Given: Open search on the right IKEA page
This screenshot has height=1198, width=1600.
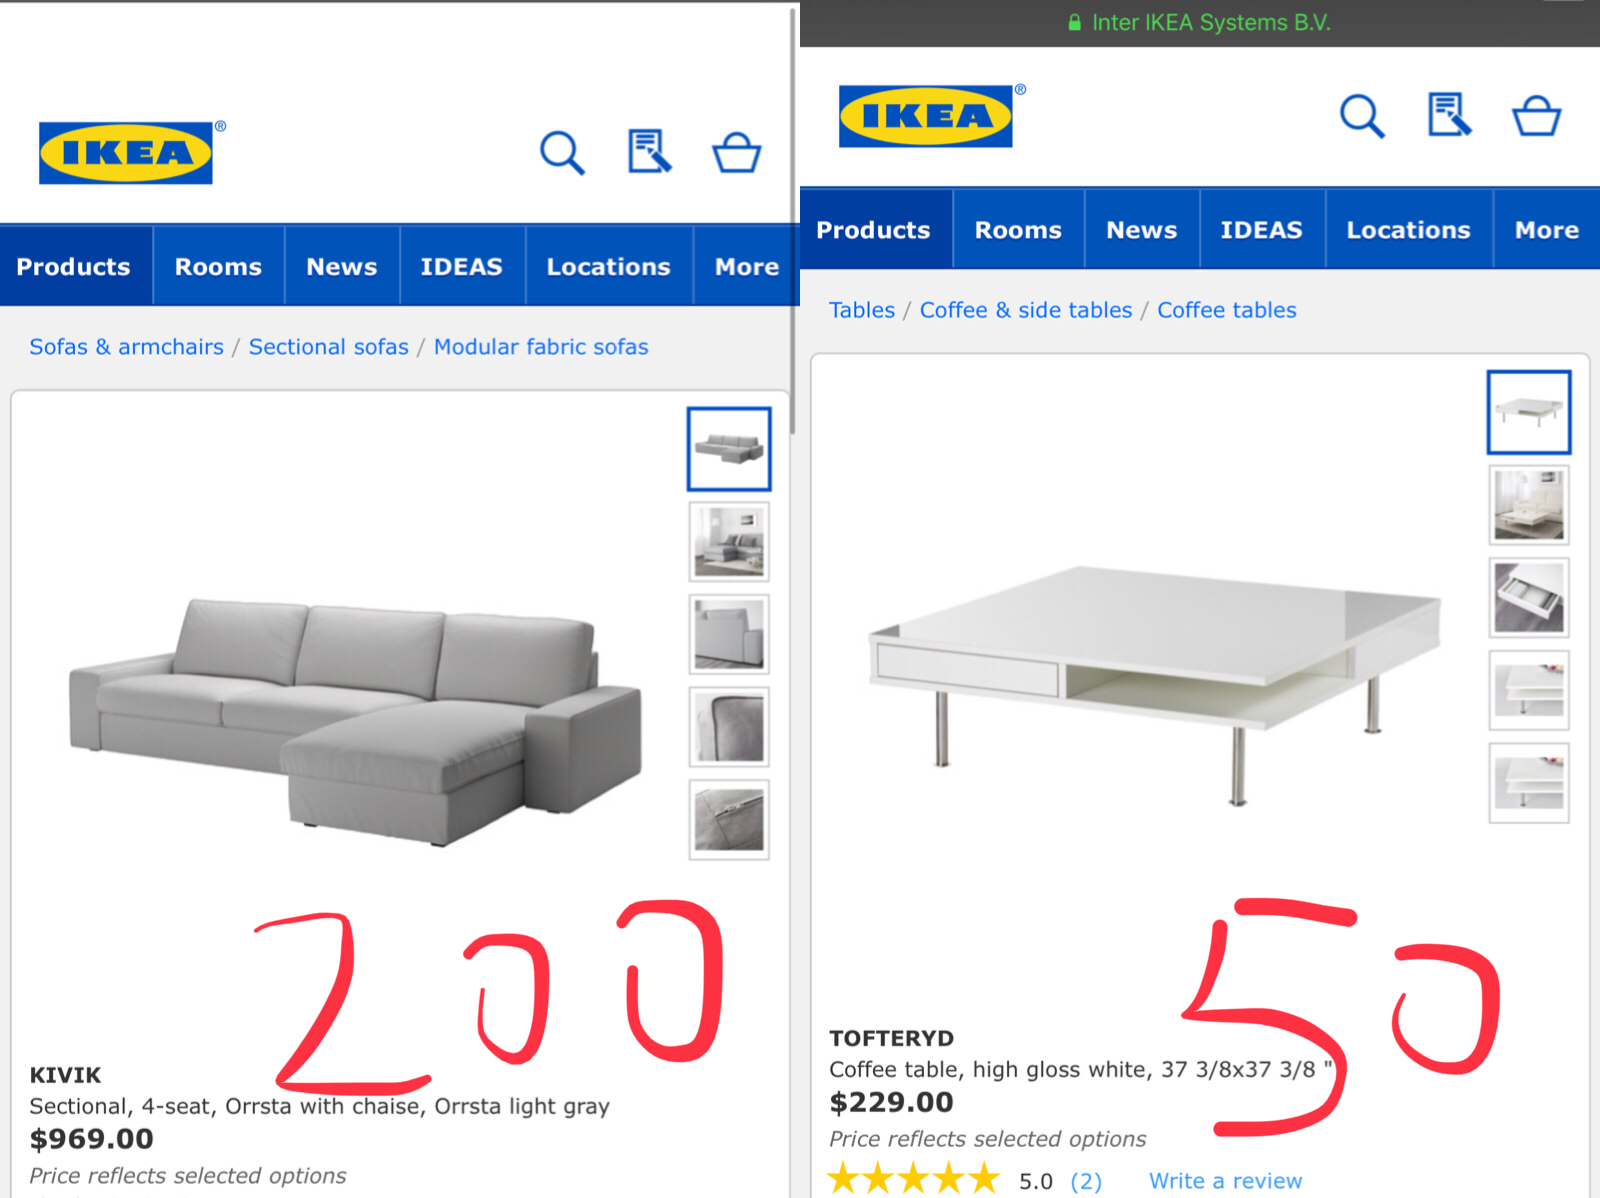Looking at the screenshot, I should click(x=1362, y=116).
